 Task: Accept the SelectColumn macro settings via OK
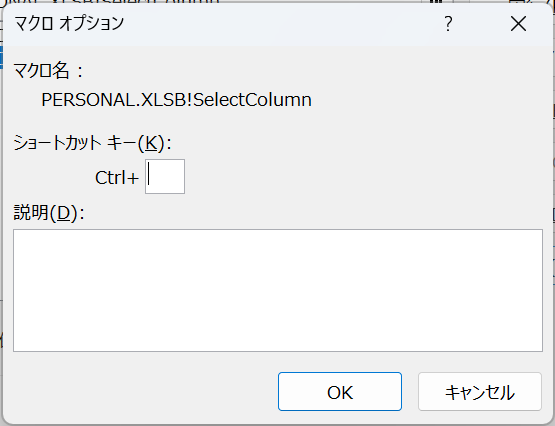[340, 392]
